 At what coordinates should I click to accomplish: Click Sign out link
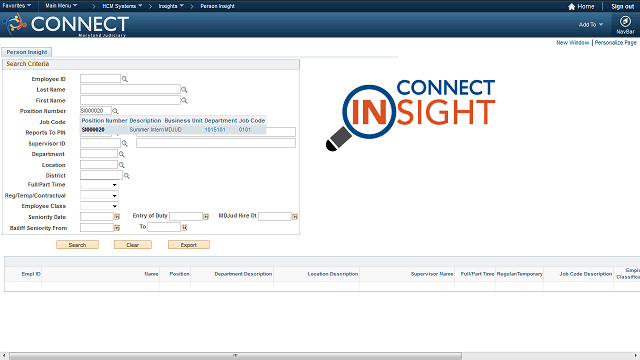point(622,7)
